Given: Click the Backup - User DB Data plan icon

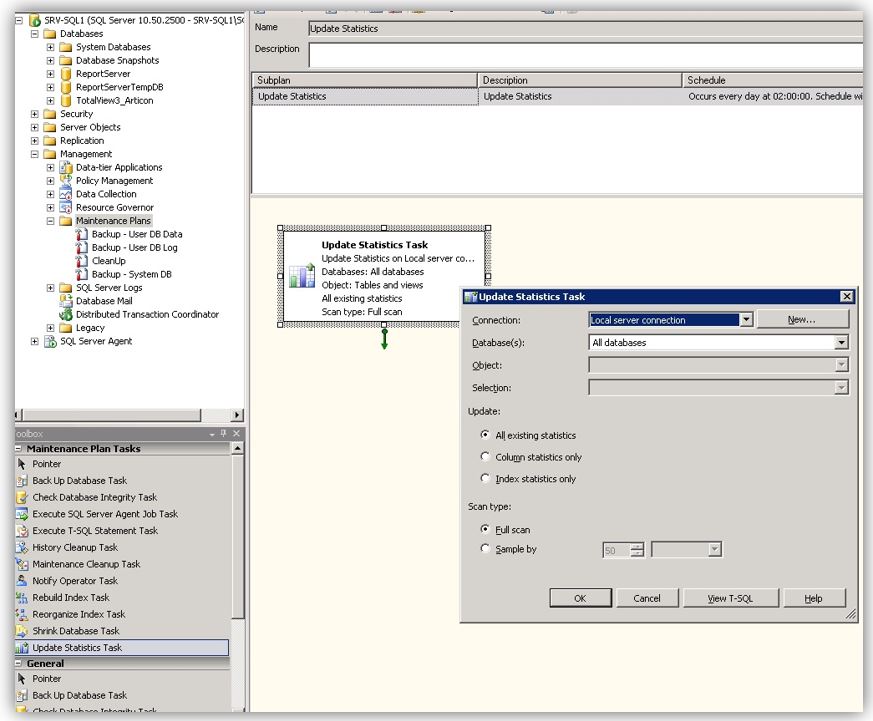Looking at the screenshot, I should pyautogui.click(x=82, y=234).
